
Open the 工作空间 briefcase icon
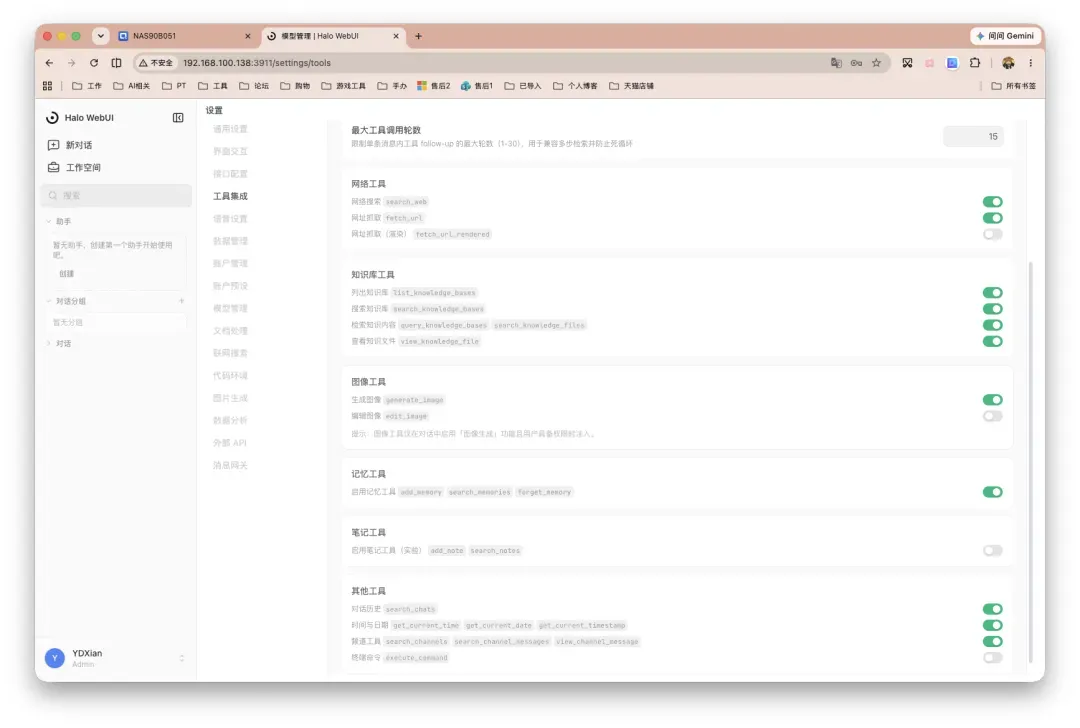tap(53, 167)
